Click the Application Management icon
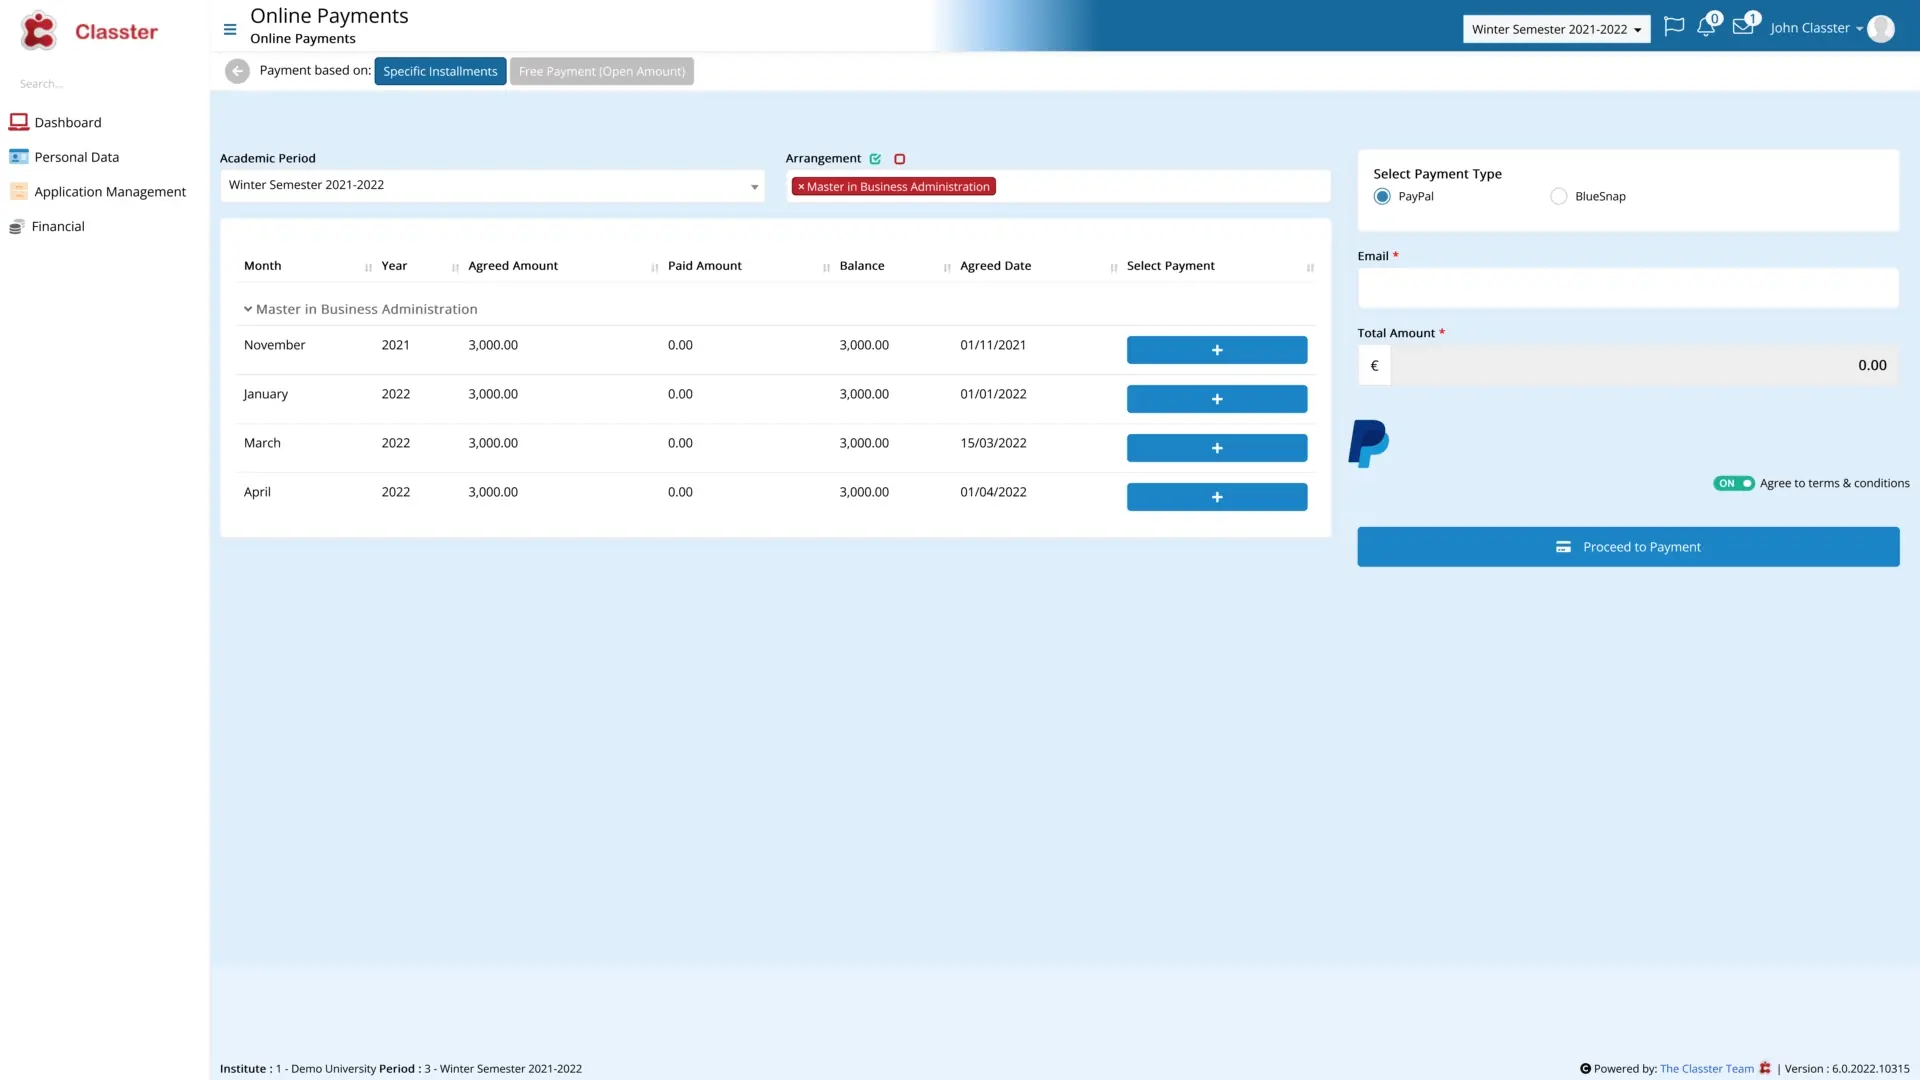The width and height of the screenshot is (1920, 1080). [18, 191]
